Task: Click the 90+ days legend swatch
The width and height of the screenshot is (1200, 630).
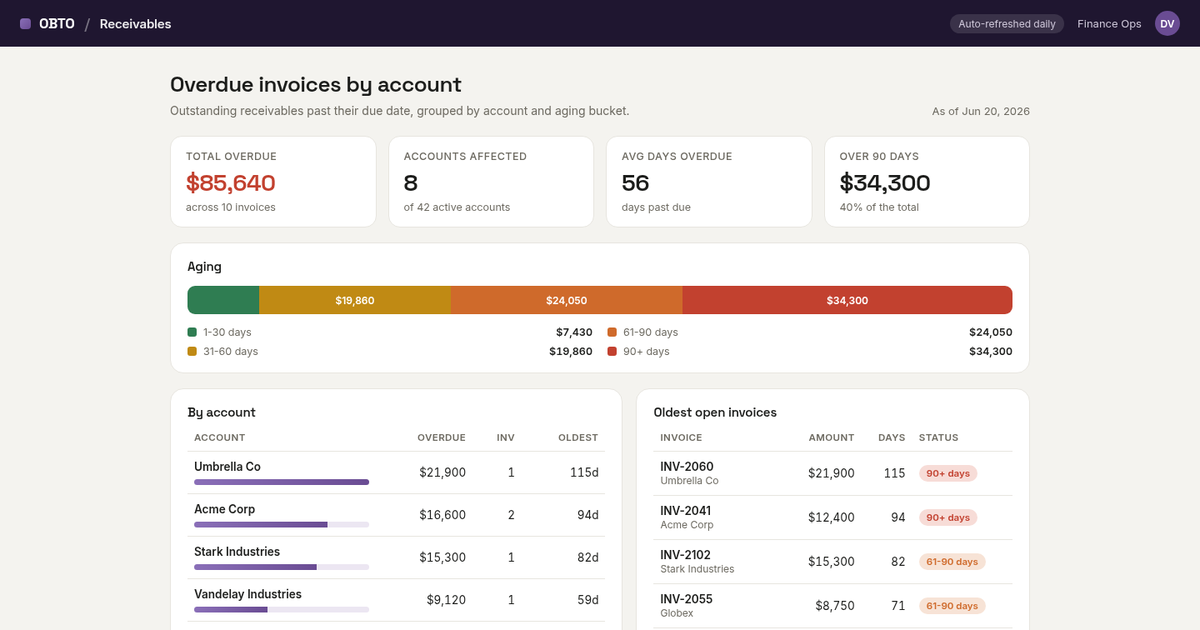Action: tap(612, 351)
